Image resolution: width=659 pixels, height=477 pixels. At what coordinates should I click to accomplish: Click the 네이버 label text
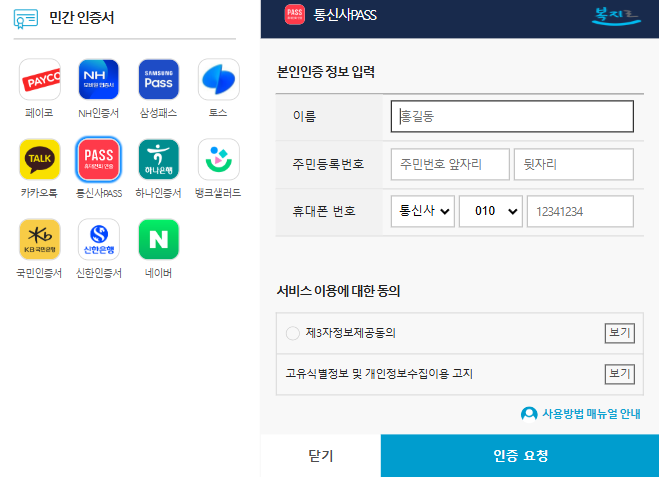[158, 273]
